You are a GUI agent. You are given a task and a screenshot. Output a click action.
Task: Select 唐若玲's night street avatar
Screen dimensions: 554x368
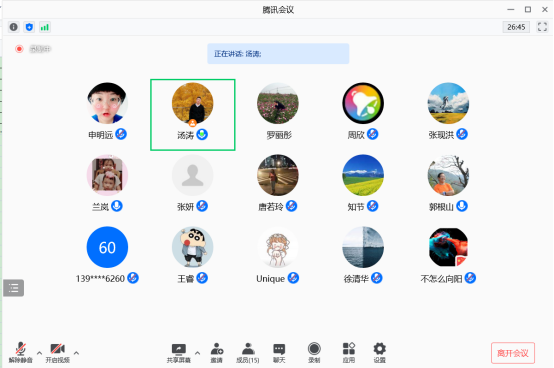278,175
